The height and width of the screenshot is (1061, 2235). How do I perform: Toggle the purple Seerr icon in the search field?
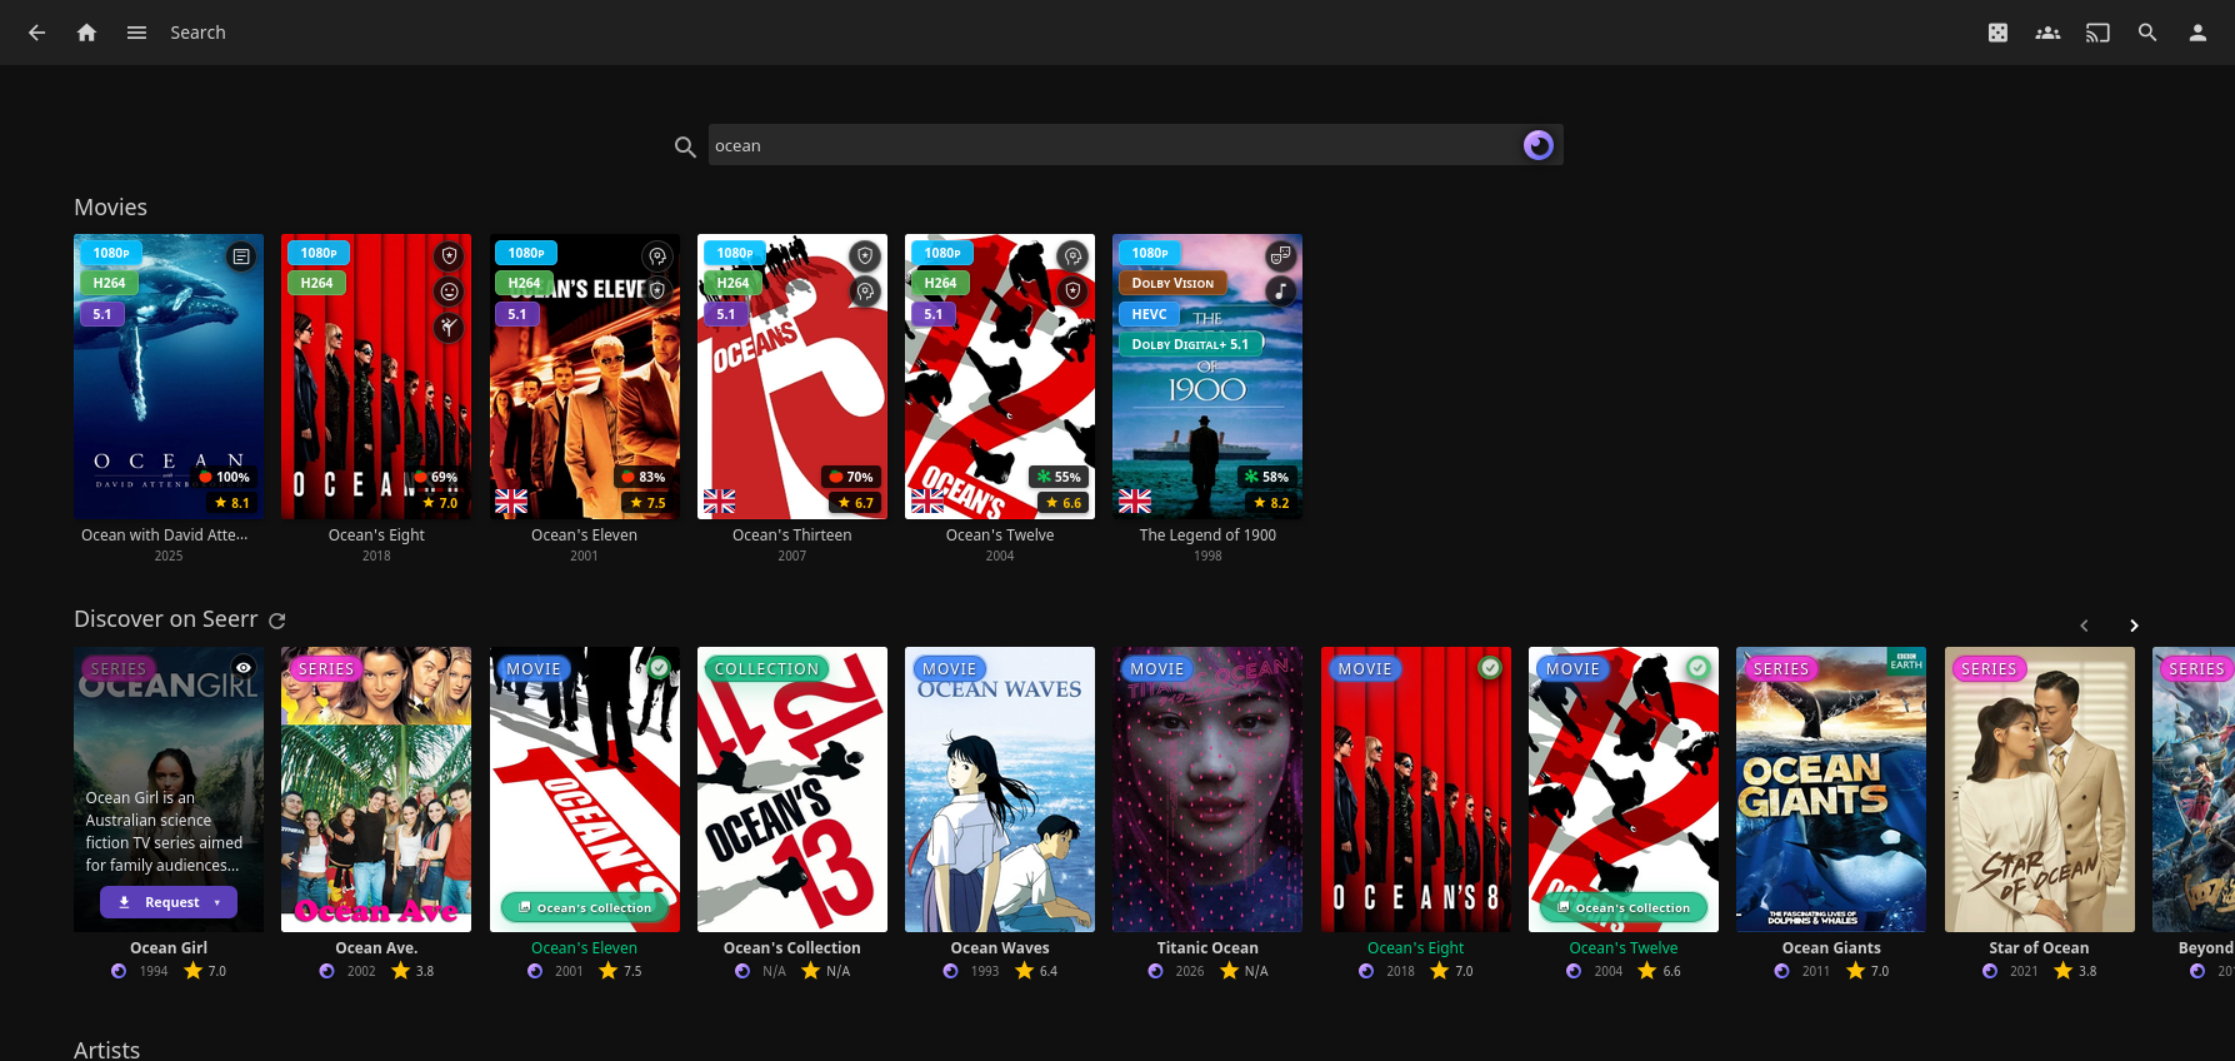pos(1538,146)
